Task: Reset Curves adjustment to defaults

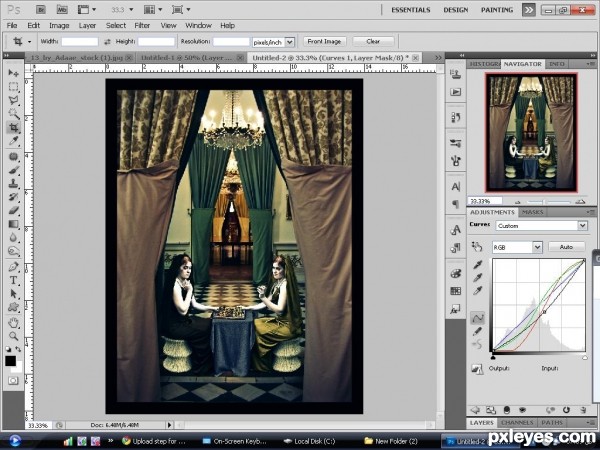Action: tap(566, 410)
